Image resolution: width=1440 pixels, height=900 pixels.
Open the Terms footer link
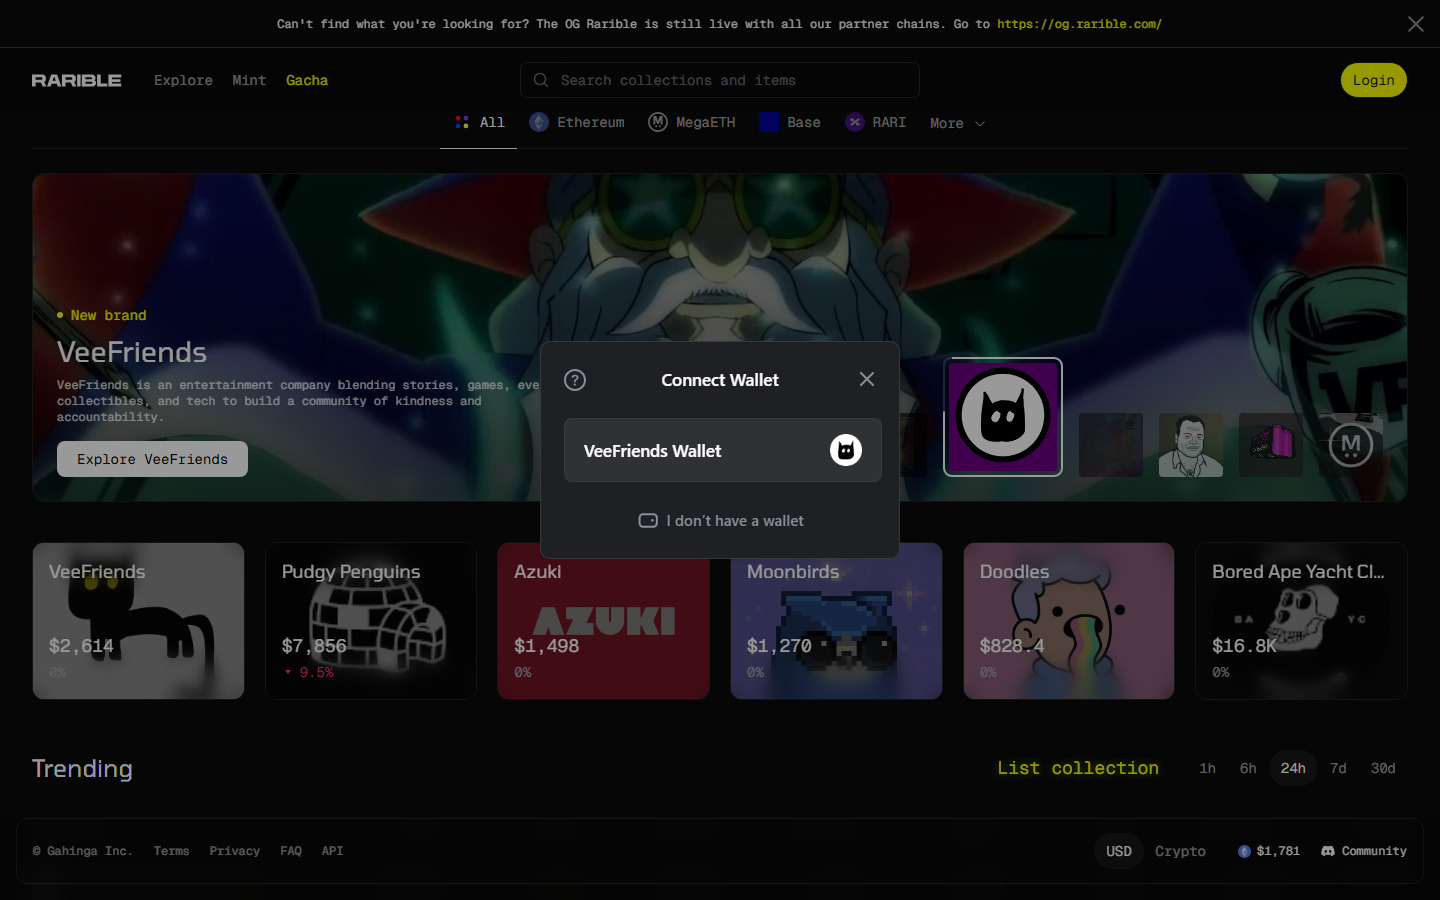[x=171, y=851]
